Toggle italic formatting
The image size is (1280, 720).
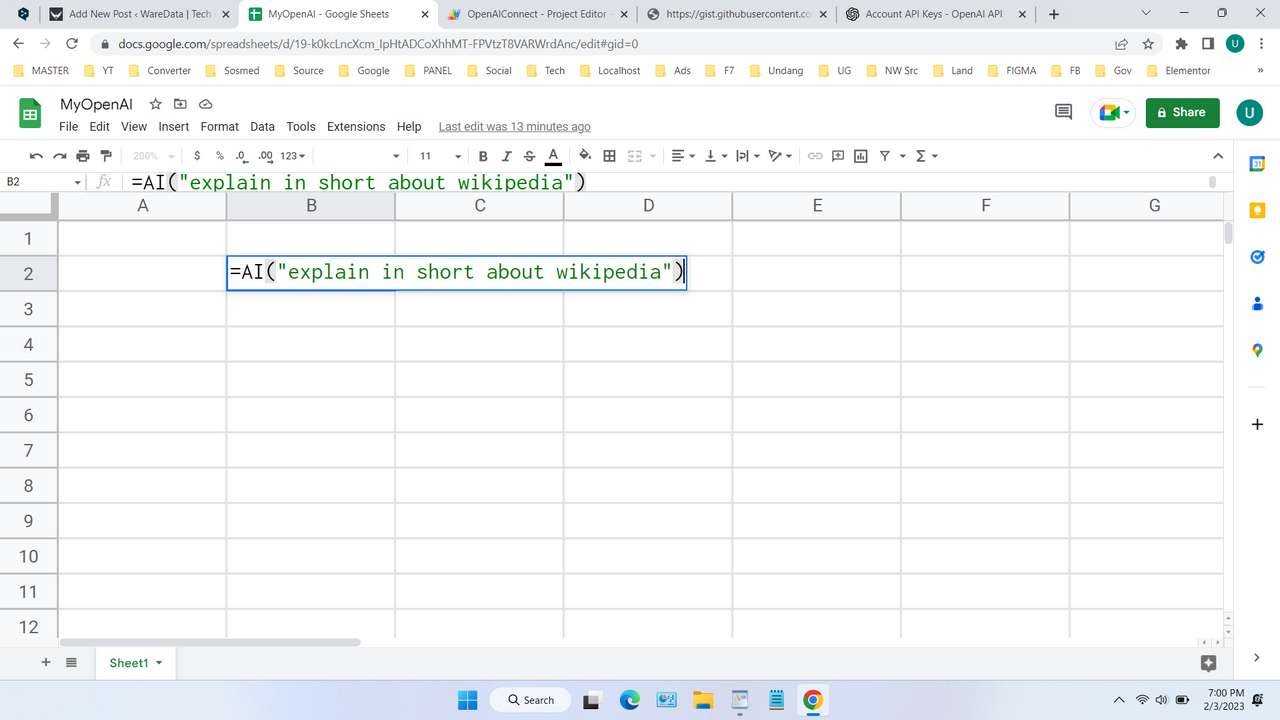(x=506, y=156)
